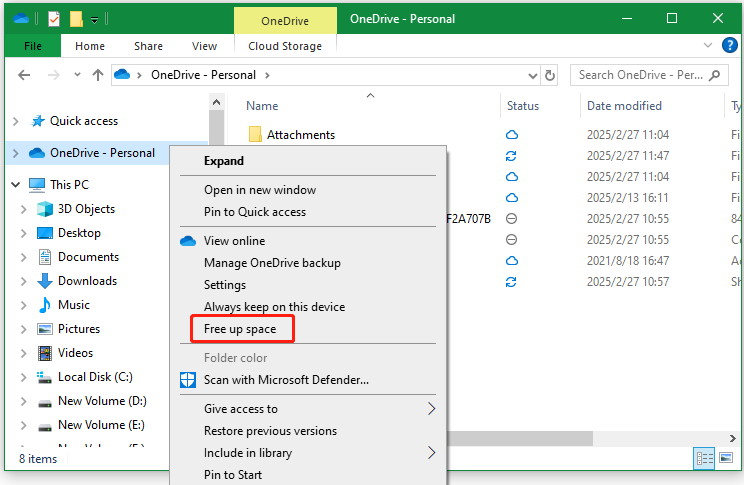The image size is (744, 485).
Task: Select the Attachments folder
Action: pos(301,135)
